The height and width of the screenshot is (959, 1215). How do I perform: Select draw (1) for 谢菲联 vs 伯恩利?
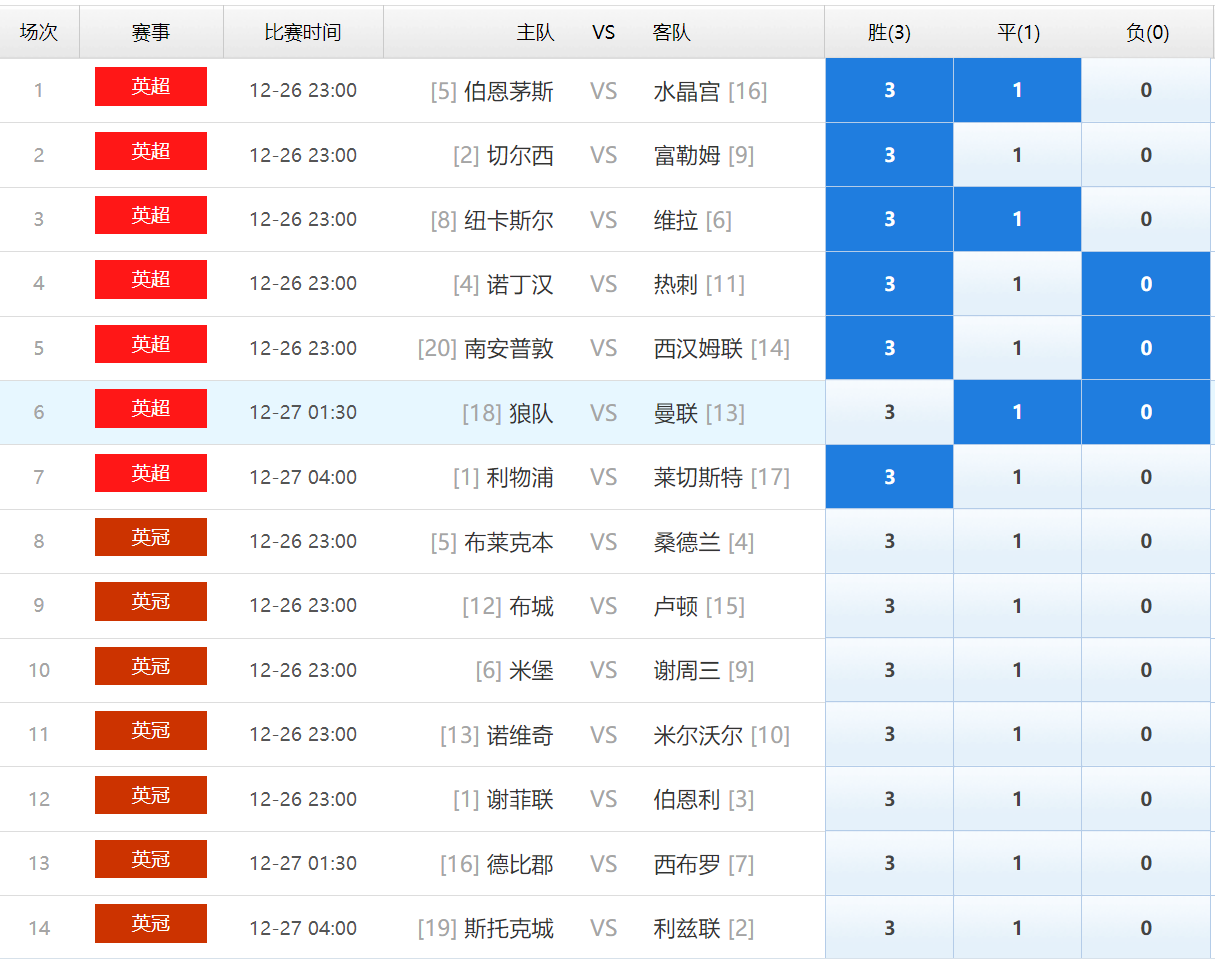(1017, 799)
